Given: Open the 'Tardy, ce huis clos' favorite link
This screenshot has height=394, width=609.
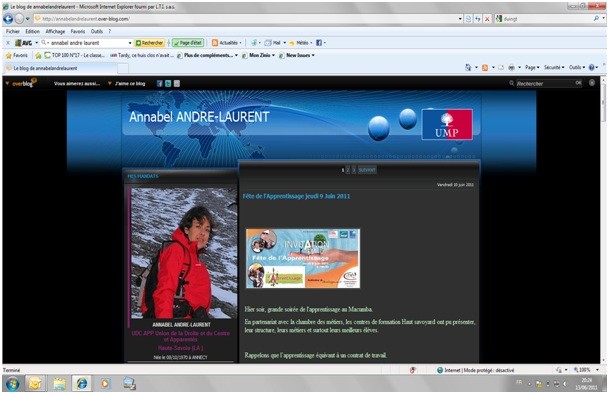Looking at the screenshot, I should click(x=142, y=56).
